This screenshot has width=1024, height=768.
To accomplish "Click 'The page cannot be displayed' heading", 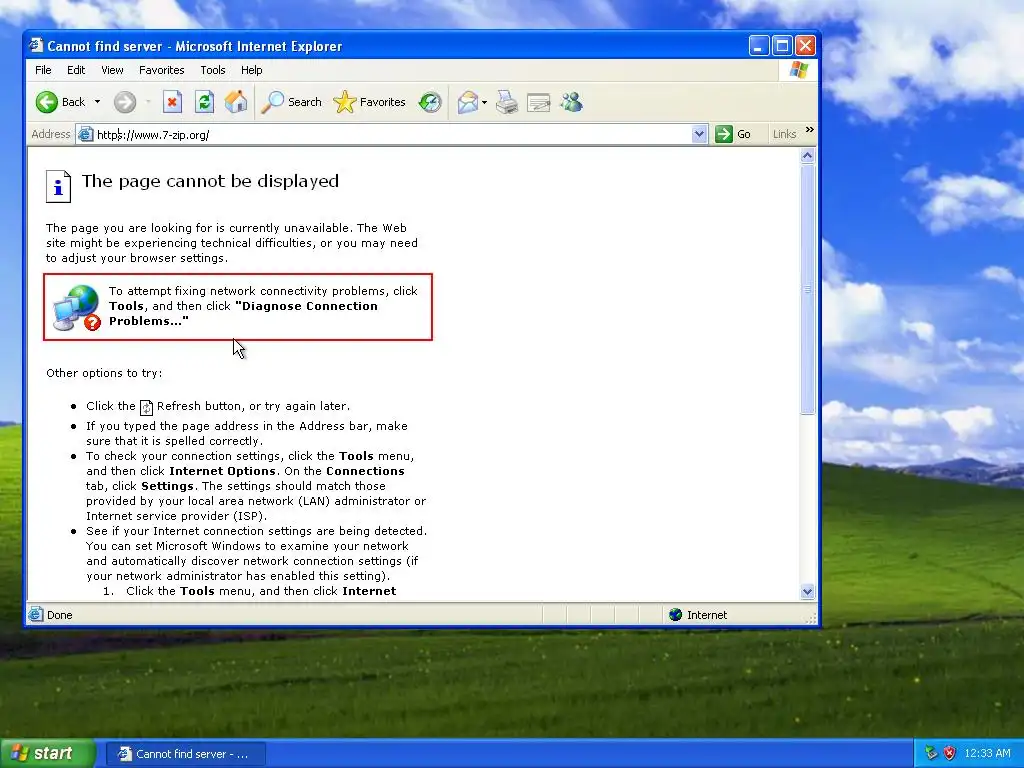I will [x=210, y=181].
